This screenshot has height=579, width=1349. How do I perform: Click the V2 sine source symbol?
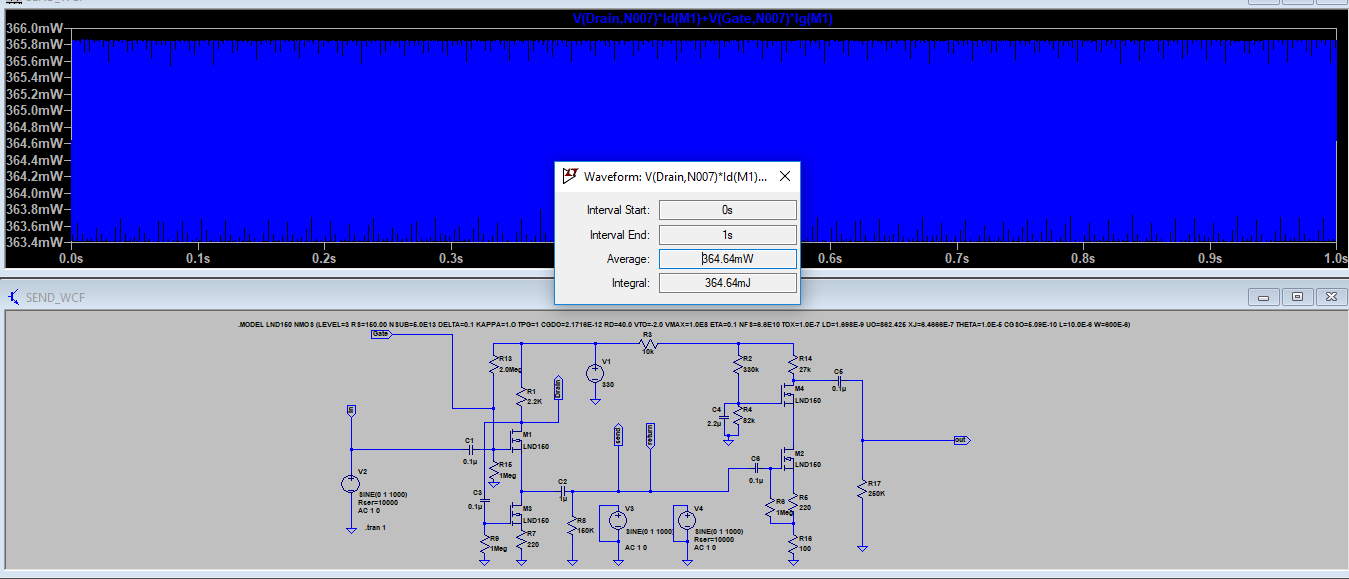[351, 484]
